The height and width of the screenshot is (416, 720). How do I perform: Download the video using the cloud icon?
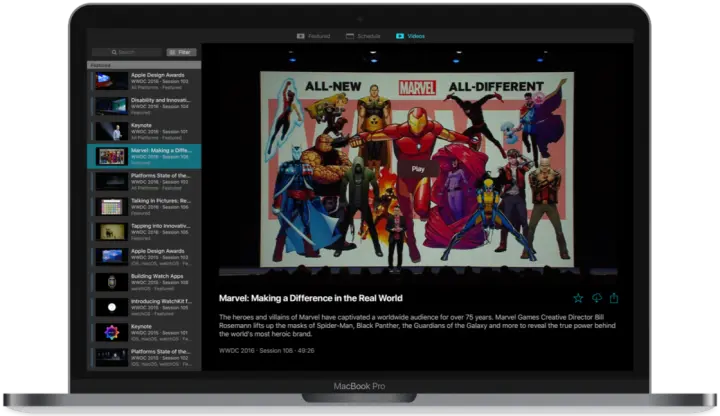(x=596, y=298)
